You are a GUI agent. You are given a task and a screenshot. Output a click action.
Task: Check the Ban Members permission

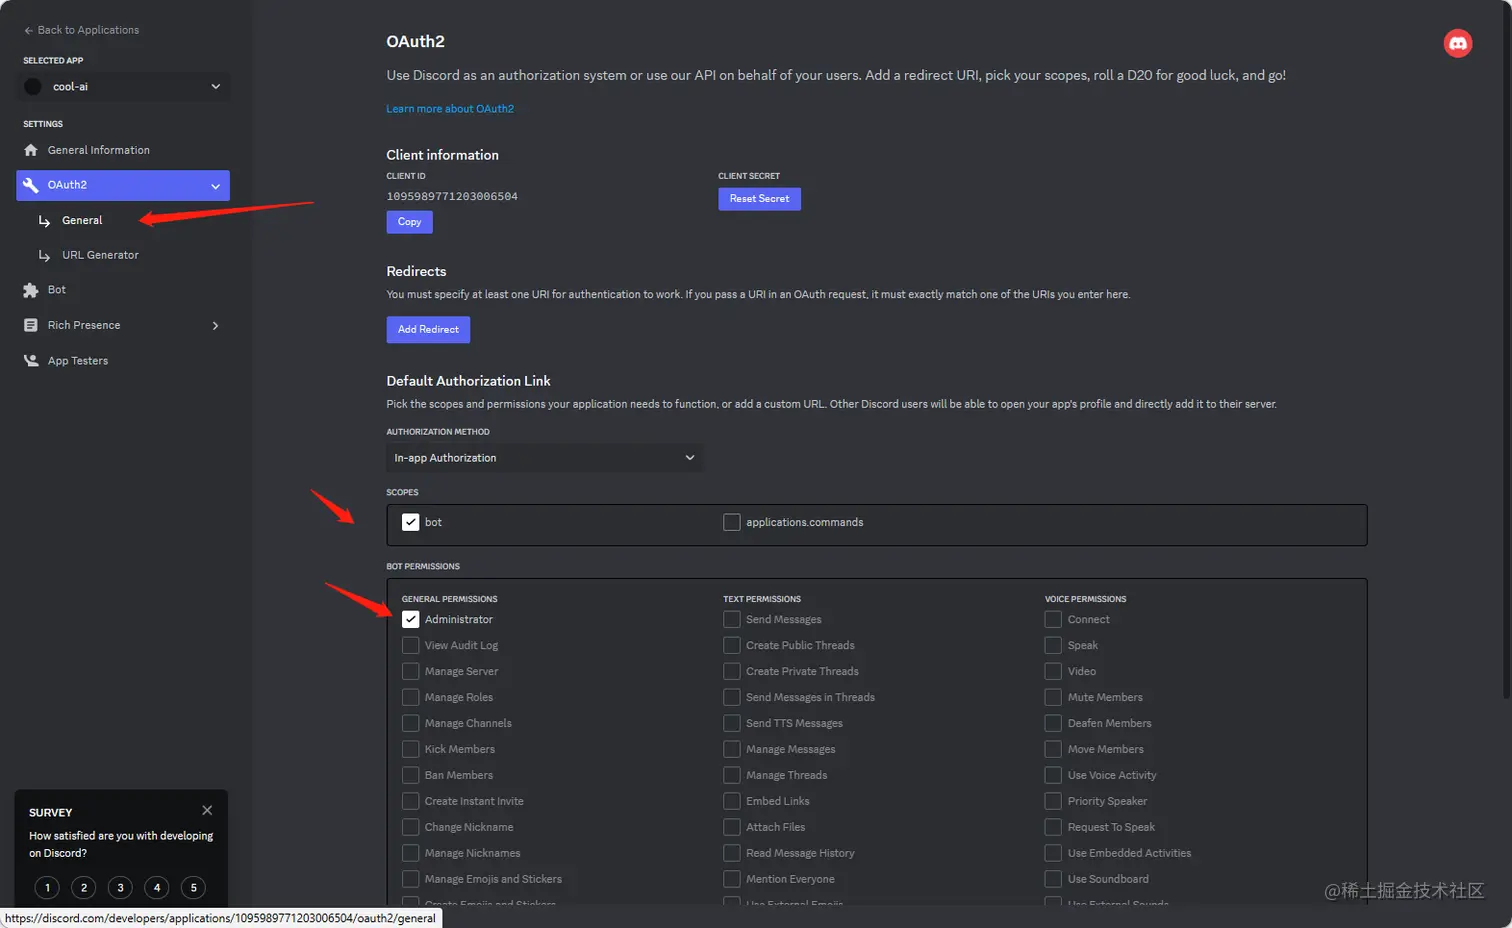(410, 775)
